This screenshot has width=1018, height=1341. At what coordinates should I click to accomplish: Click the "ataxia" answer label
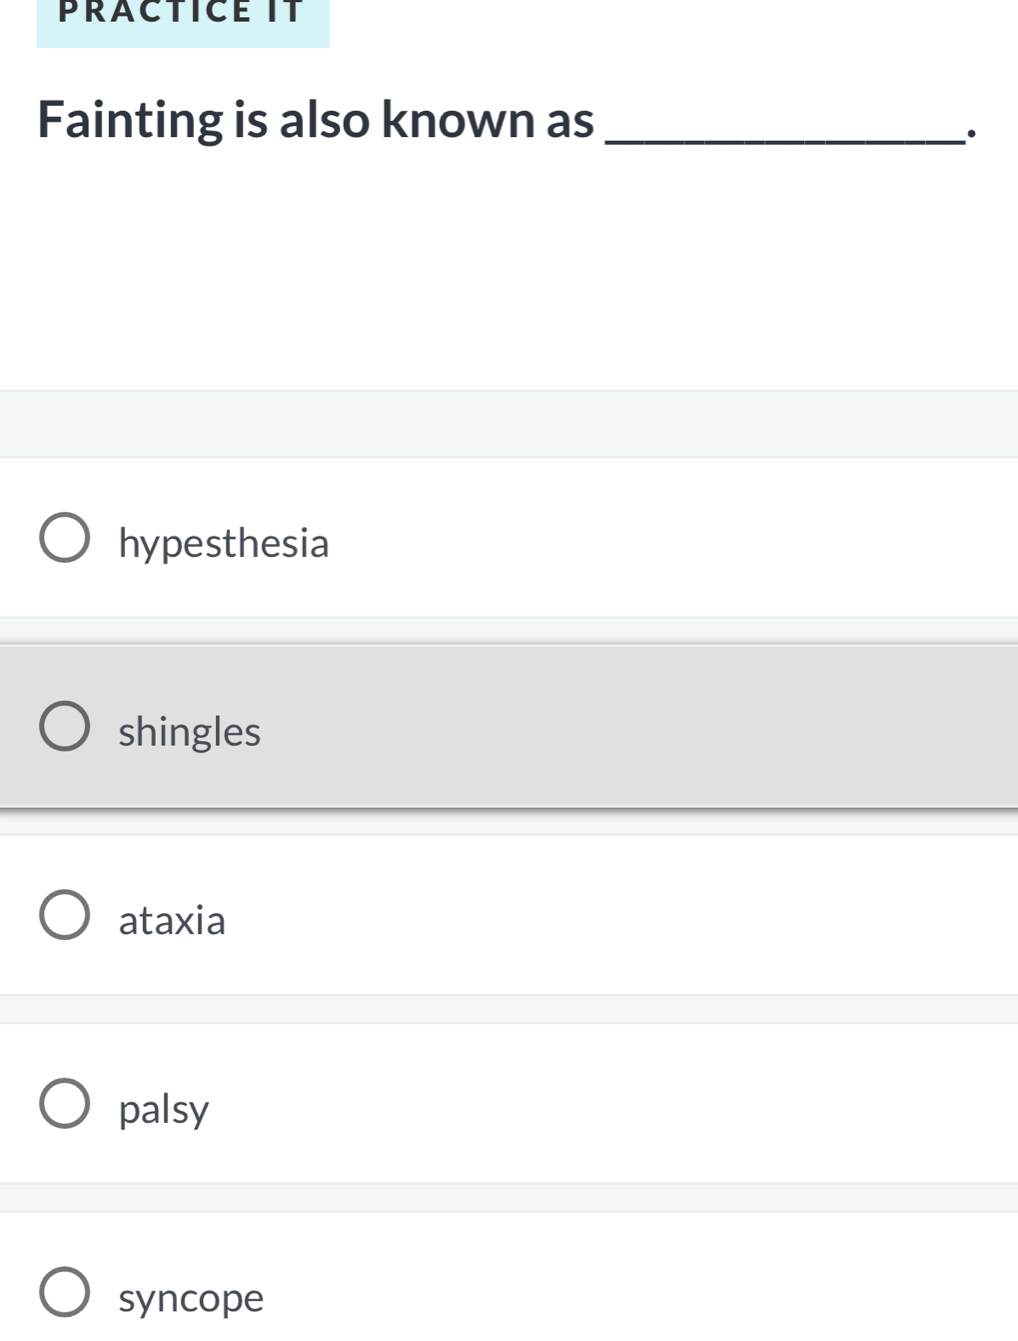tap(172, 920)
